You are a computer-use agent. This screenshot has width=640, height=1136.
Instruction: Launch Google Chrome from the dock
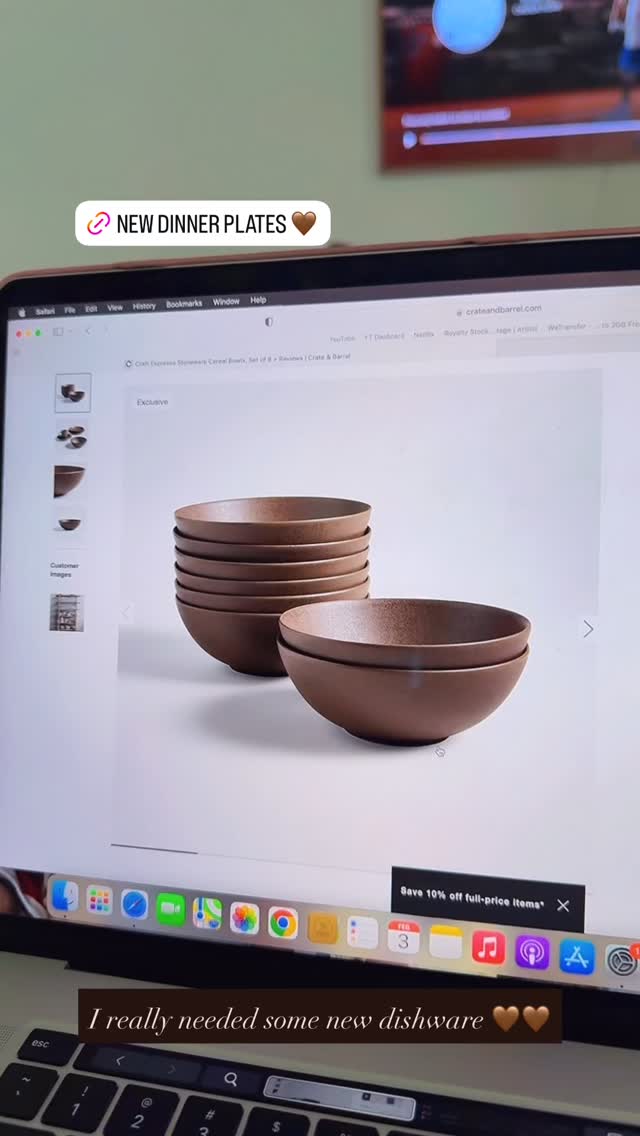pos(283,922)
